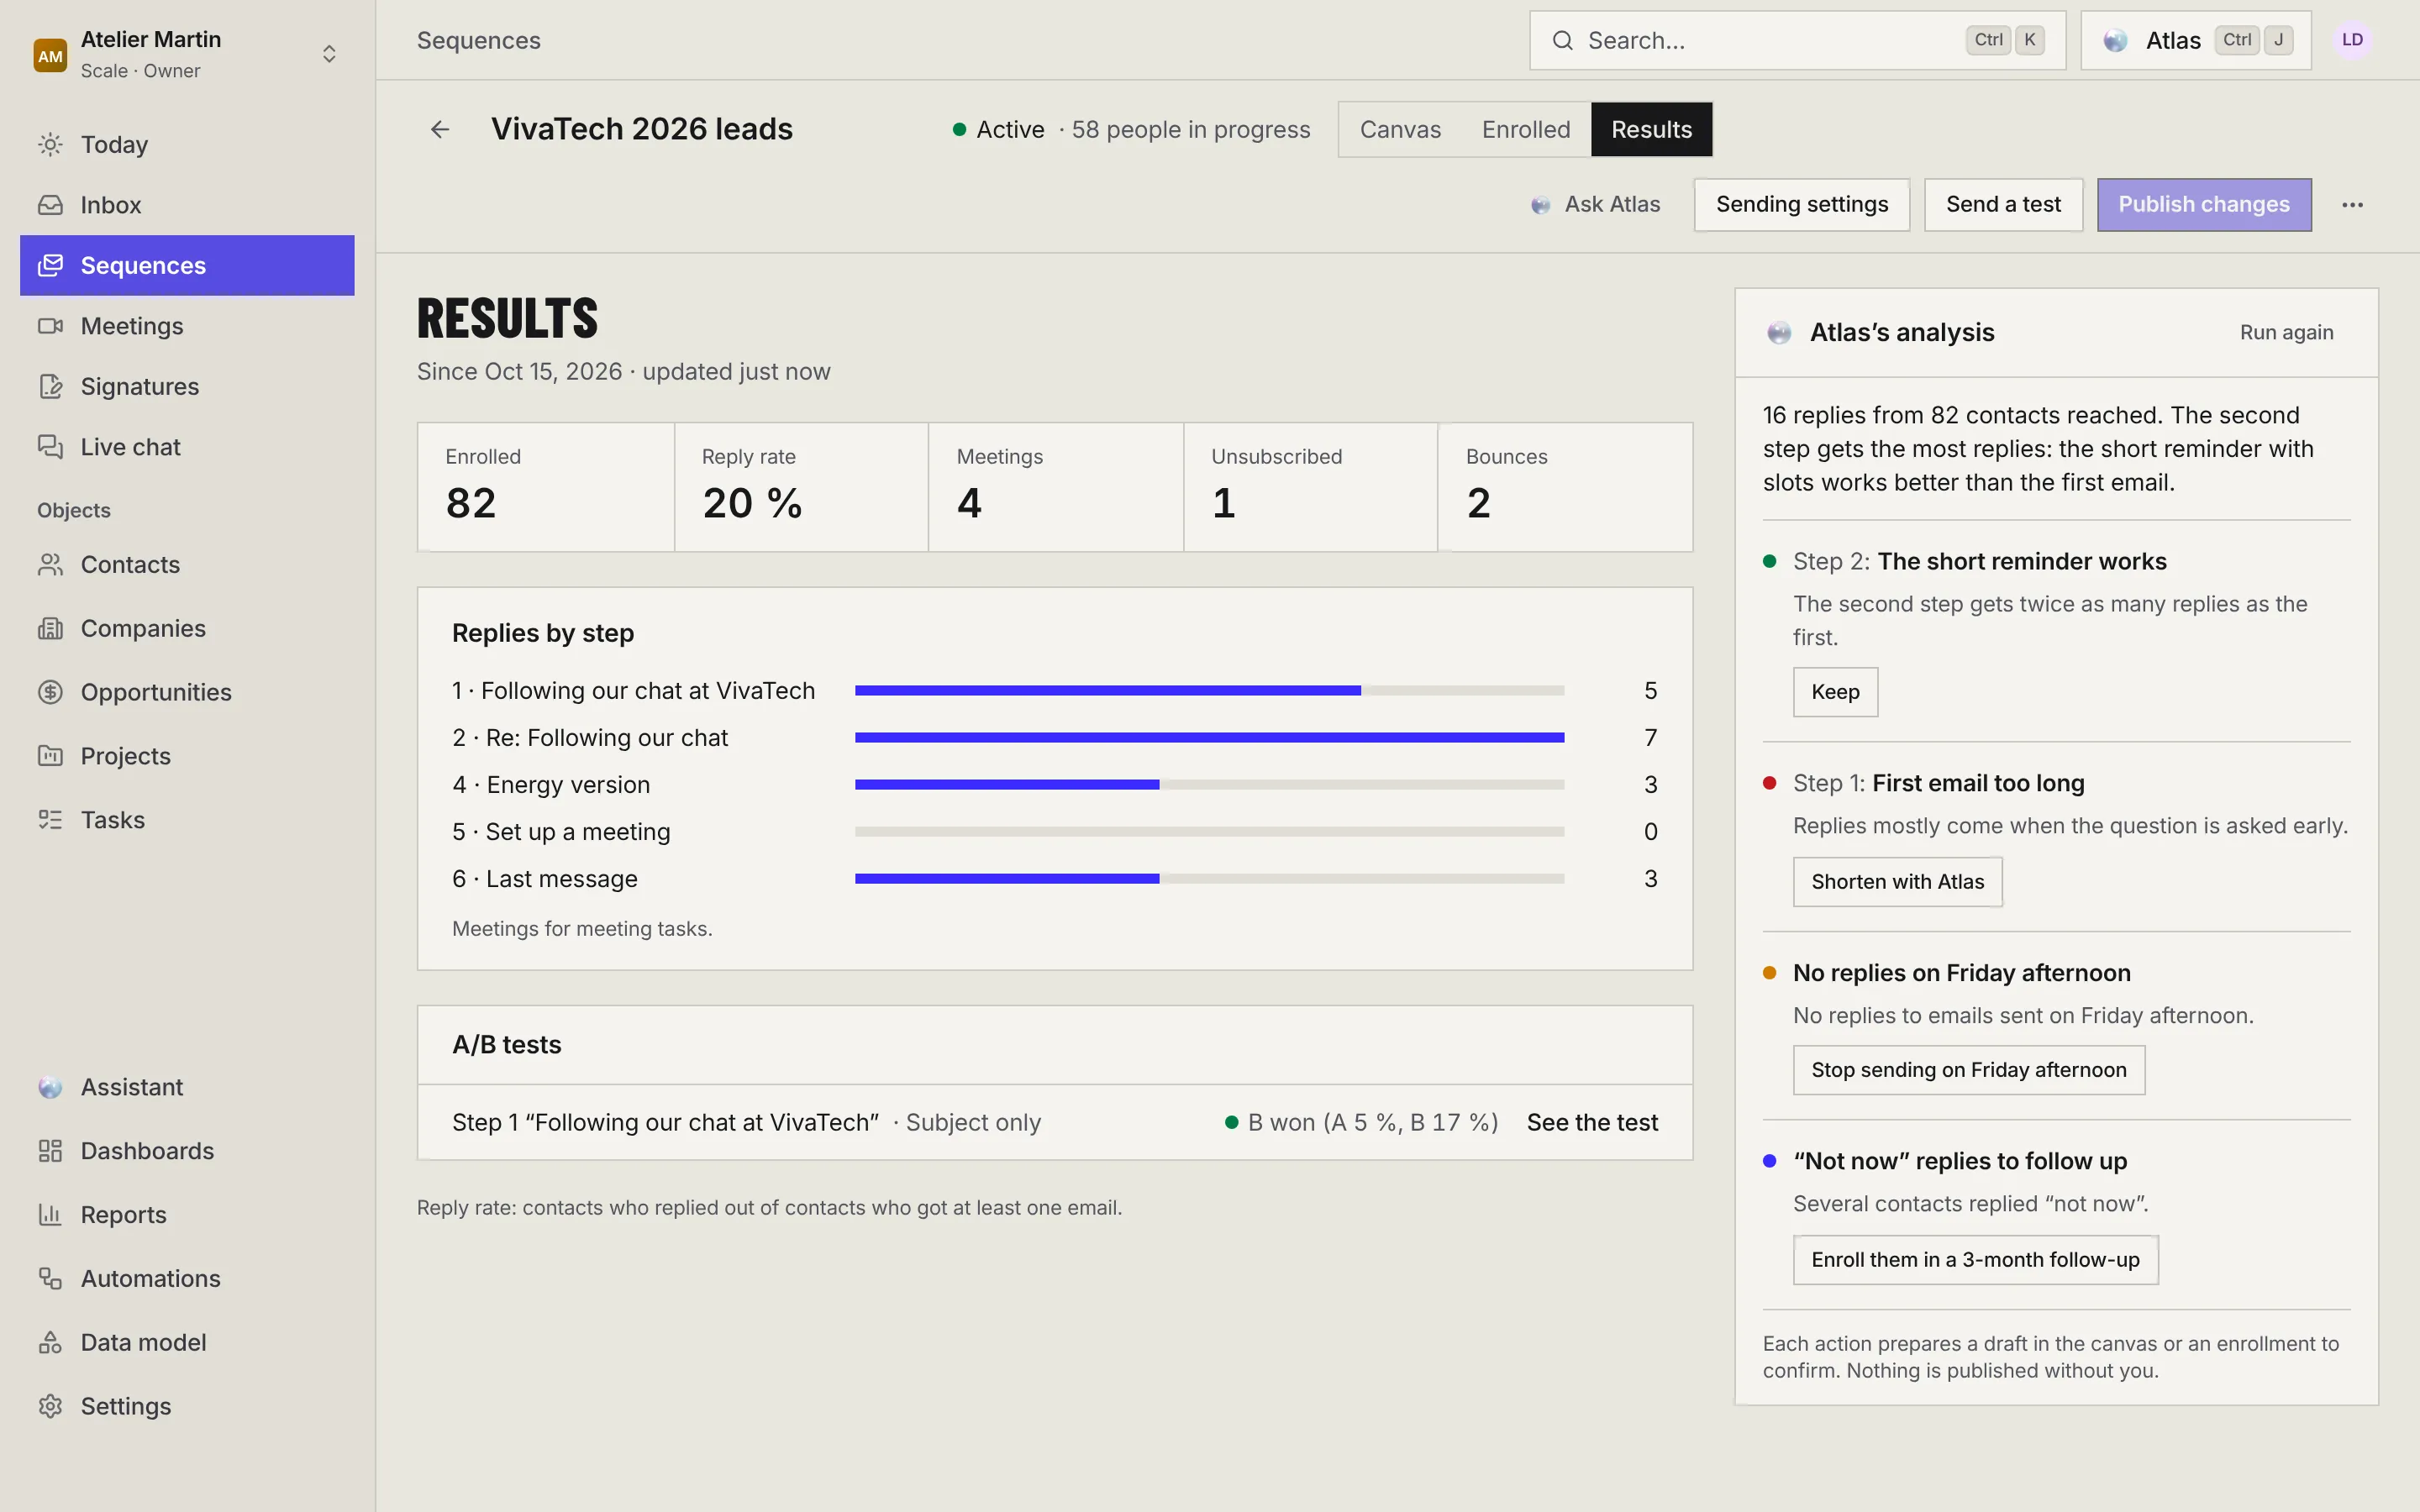
Task: Open the Automations icon in sidebar
Action: [50, 1278]
